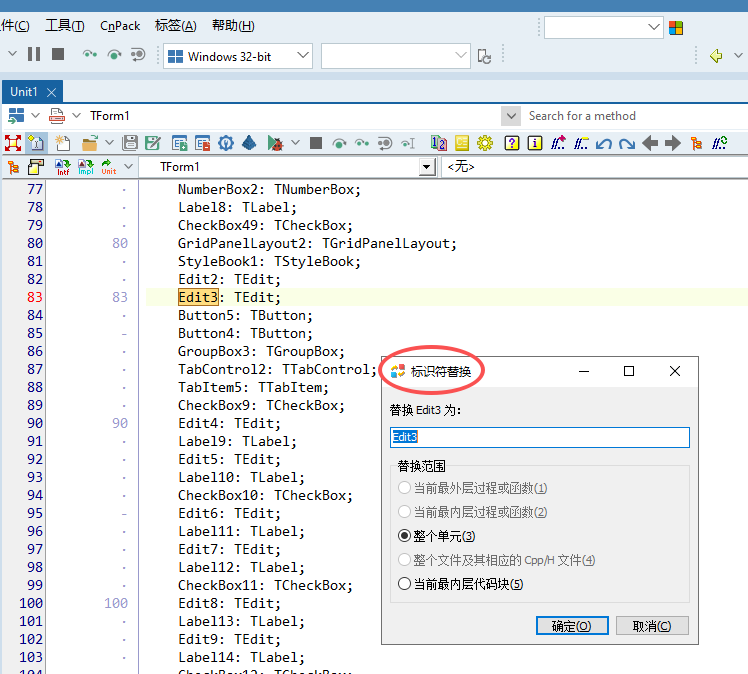Click the 确定(O) button

click(572, 625)
